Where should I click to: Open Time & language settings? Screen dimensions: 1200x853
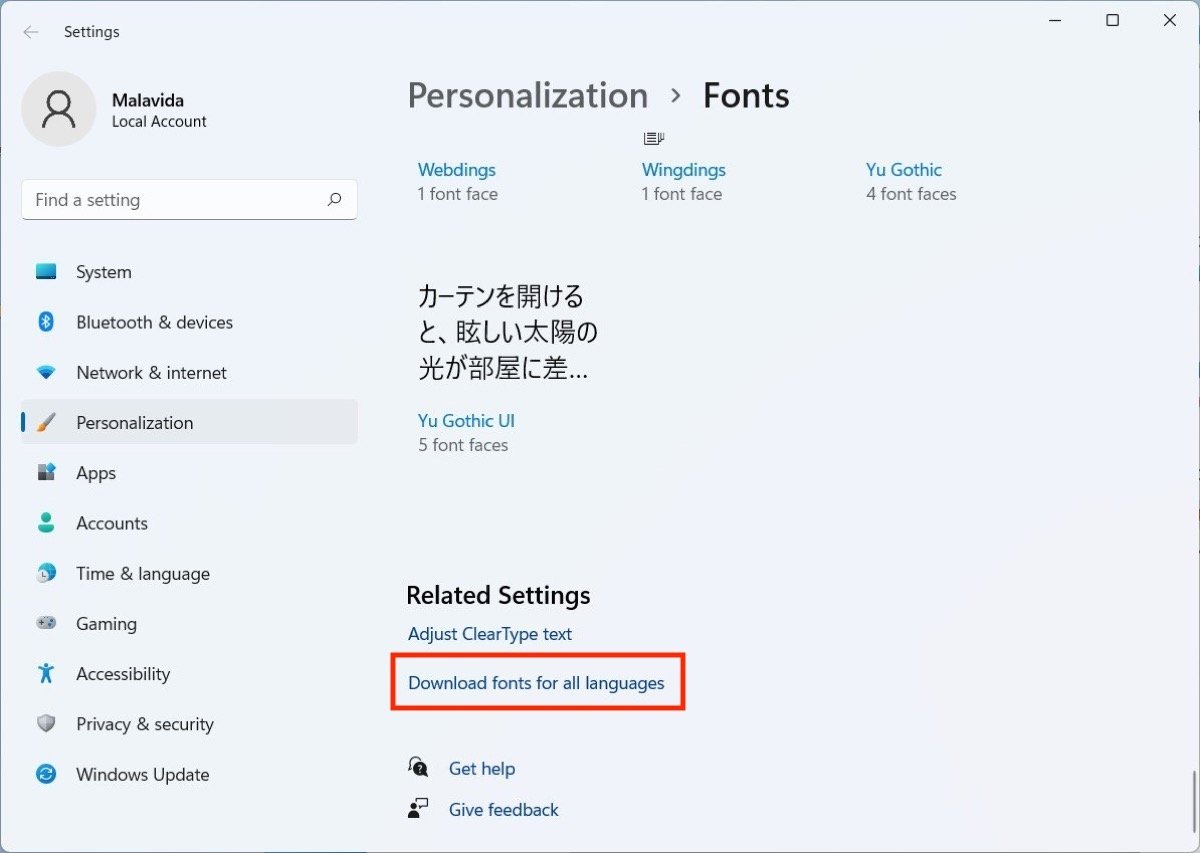click(x=189, y=573)
